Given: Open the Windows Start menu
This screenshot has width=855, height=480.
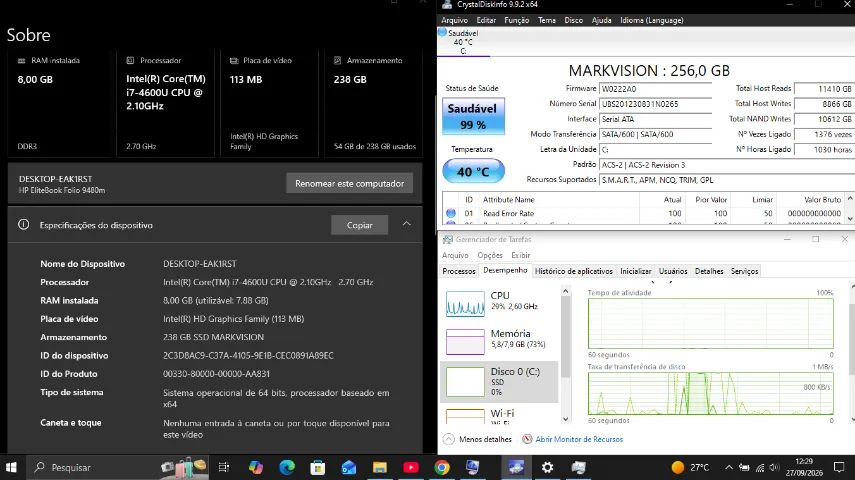Looking at the screenshot, I should [x=11, y=467].
